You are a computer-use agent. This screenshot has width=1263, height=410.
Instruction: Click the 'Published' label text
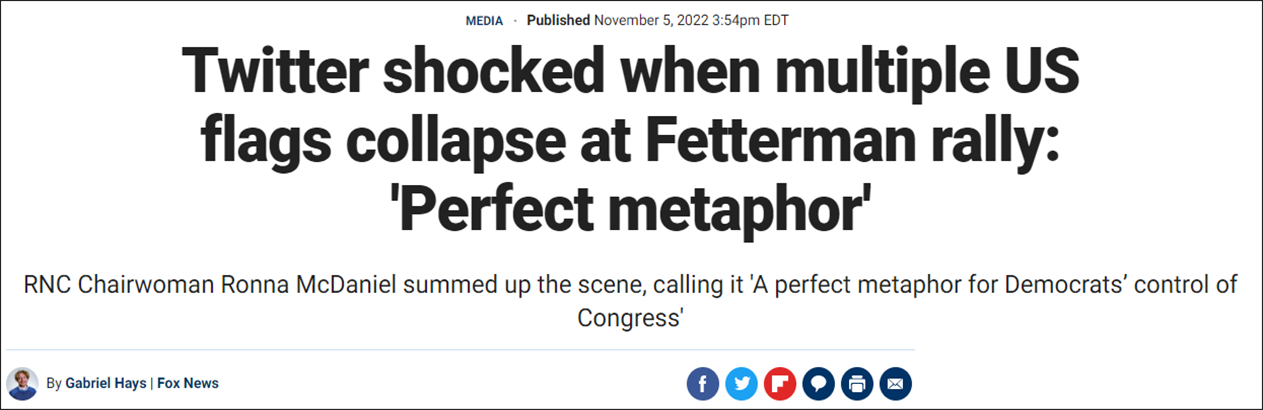pyautogui.click(x=558, y=21)
